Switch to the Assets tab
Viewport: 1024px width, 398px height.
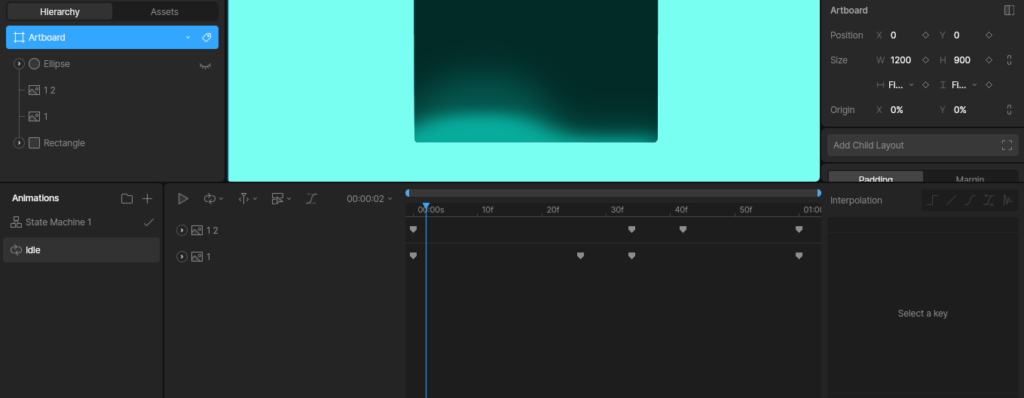coord(165,12)
